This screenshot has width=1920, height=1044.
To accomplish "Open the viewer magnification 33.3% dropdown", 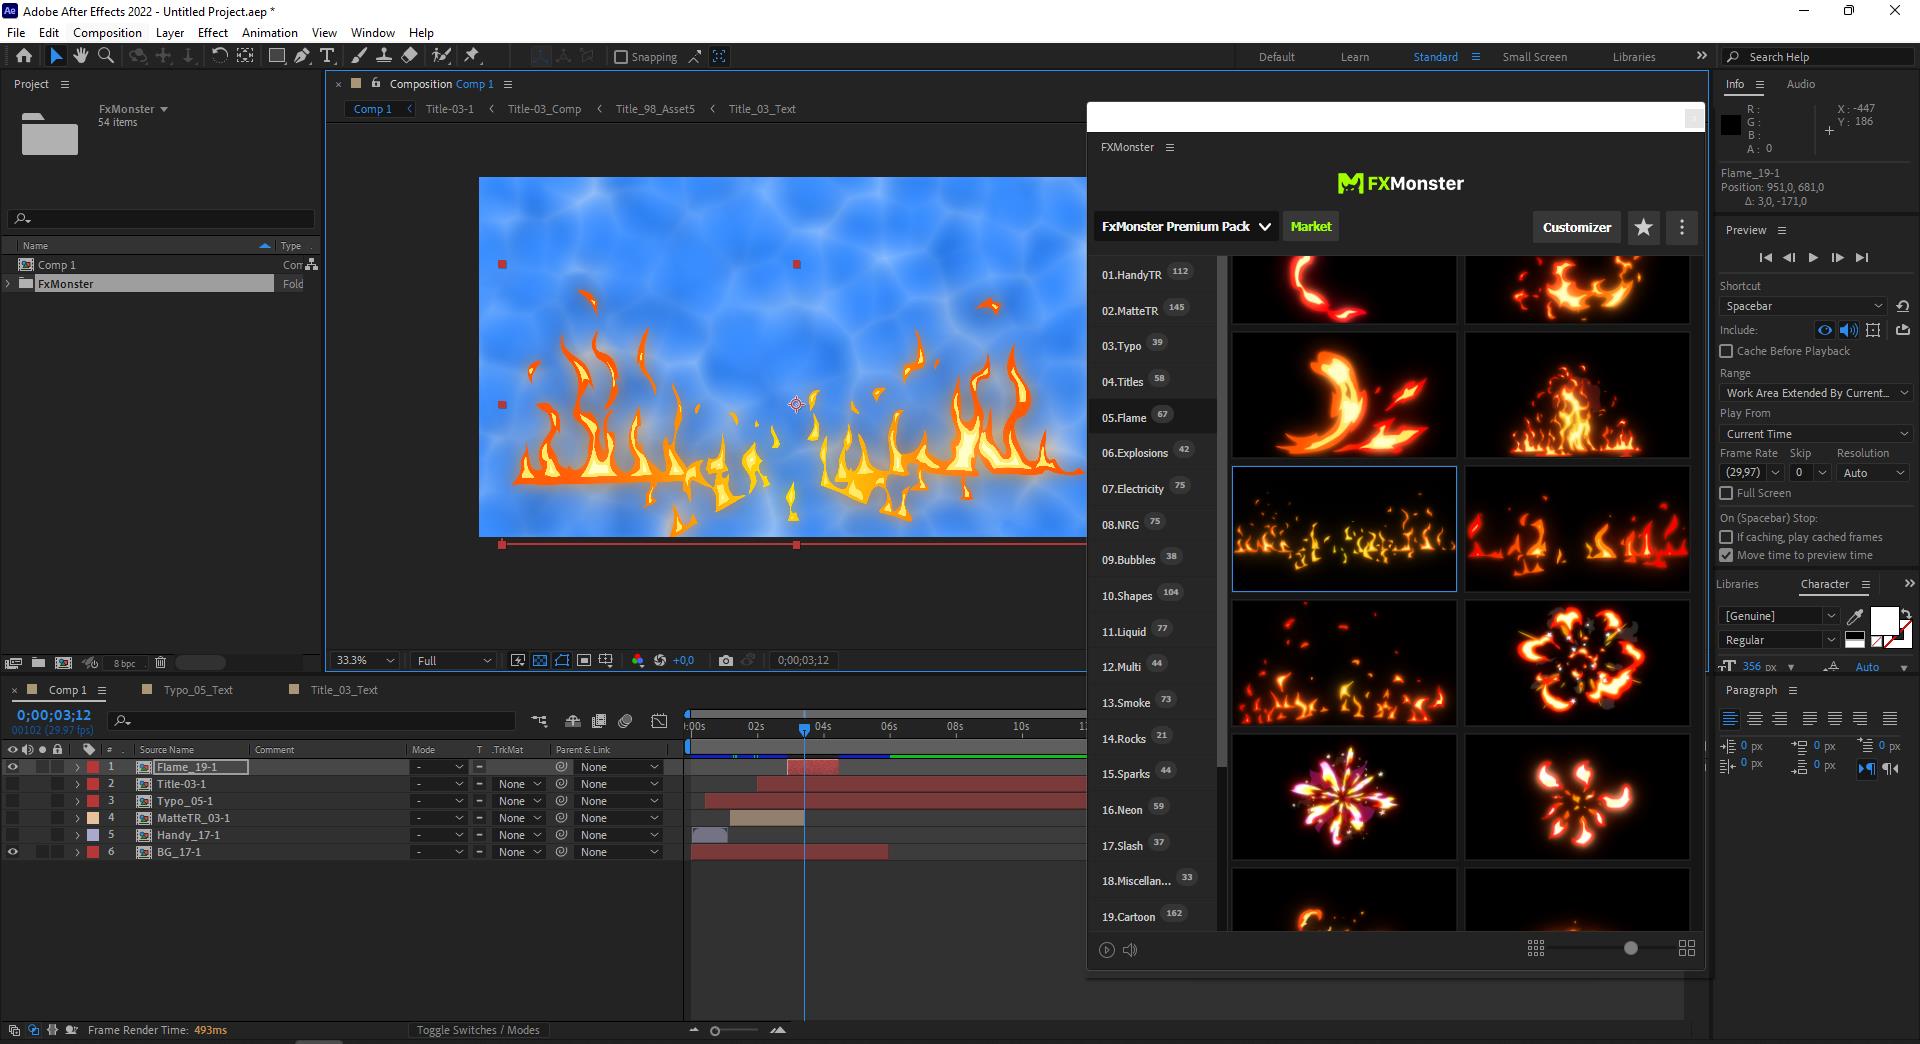I will 365,660.
